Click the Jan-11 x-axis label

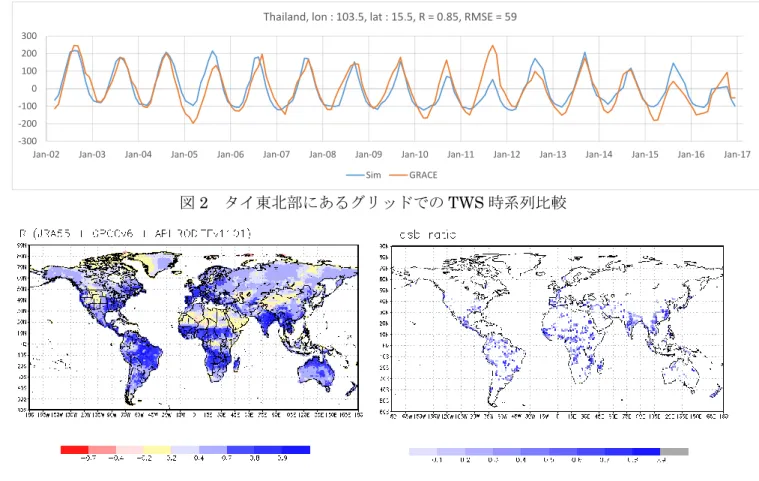[460, 154]
